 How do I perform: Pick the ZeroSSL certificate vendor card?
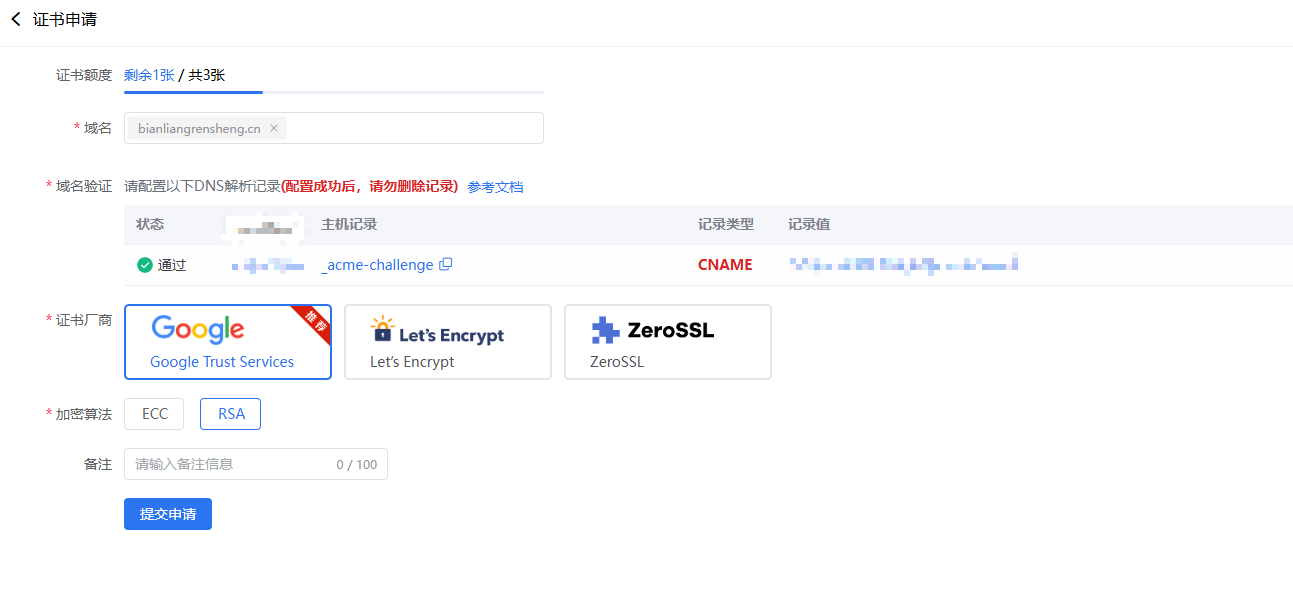coord(668,342)
